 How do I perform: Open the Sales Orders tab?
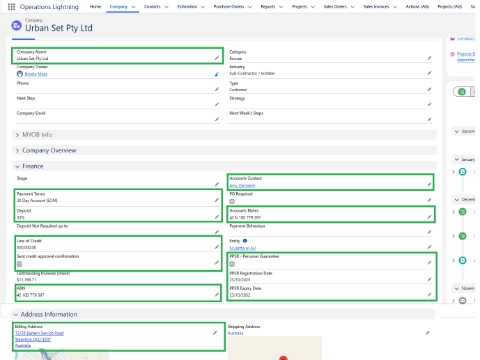[335, 7]
